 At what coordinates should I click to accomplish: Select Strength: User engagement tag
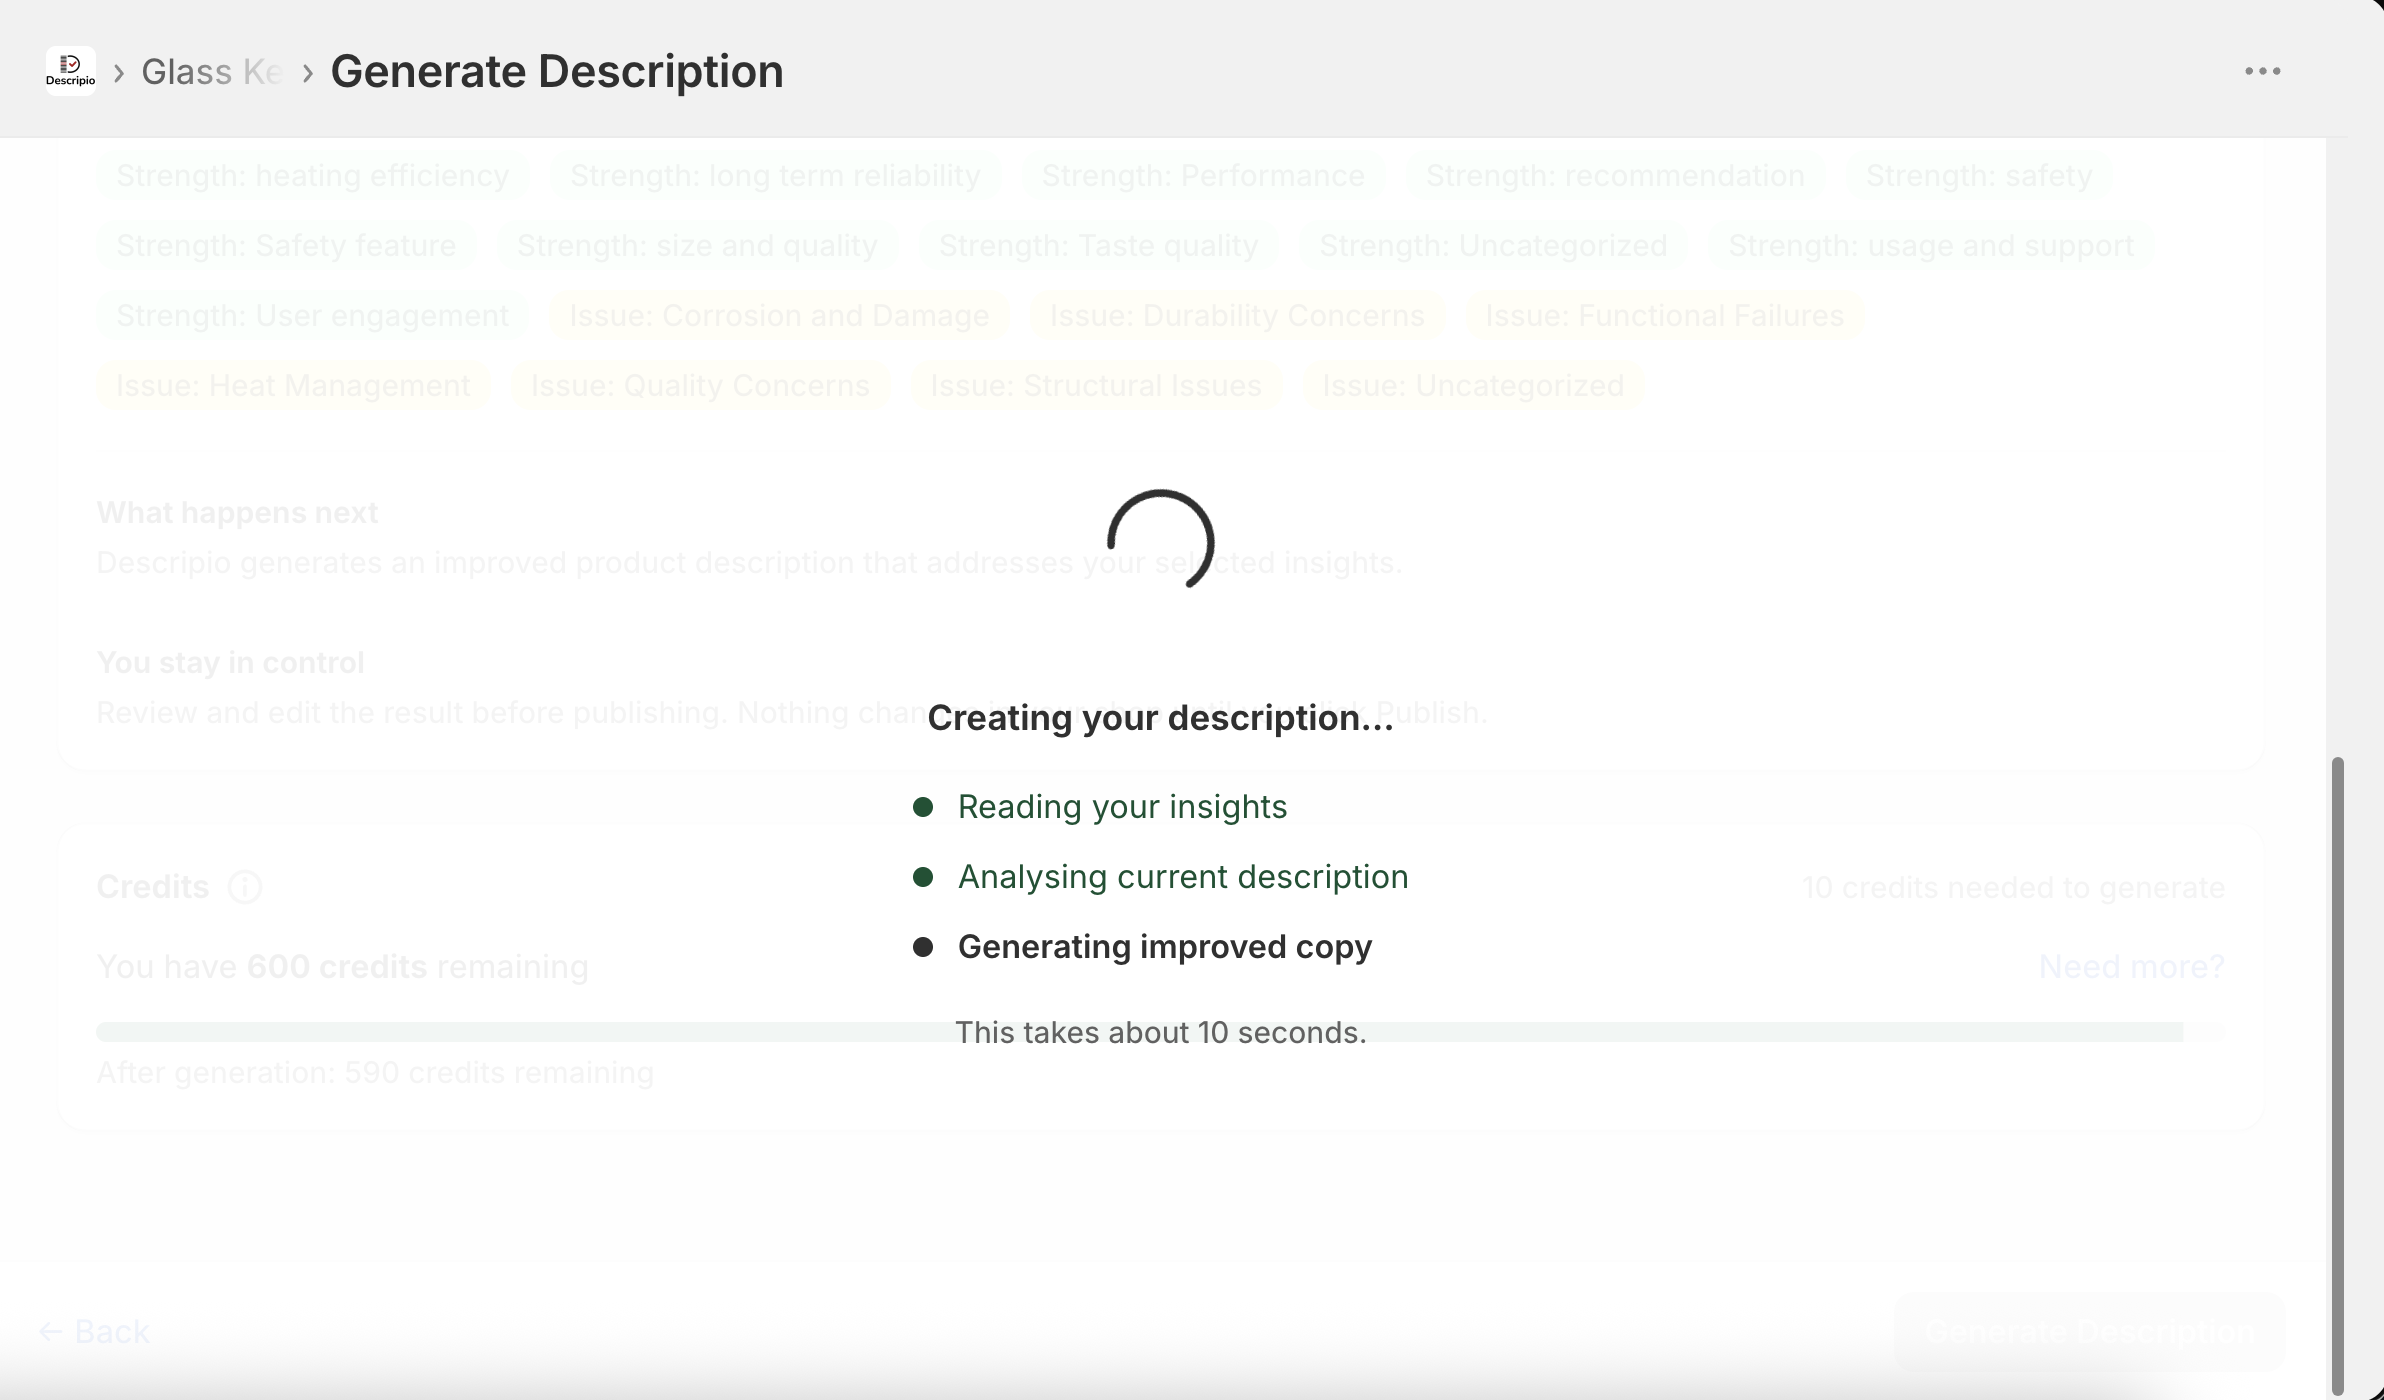coord(313,316)
